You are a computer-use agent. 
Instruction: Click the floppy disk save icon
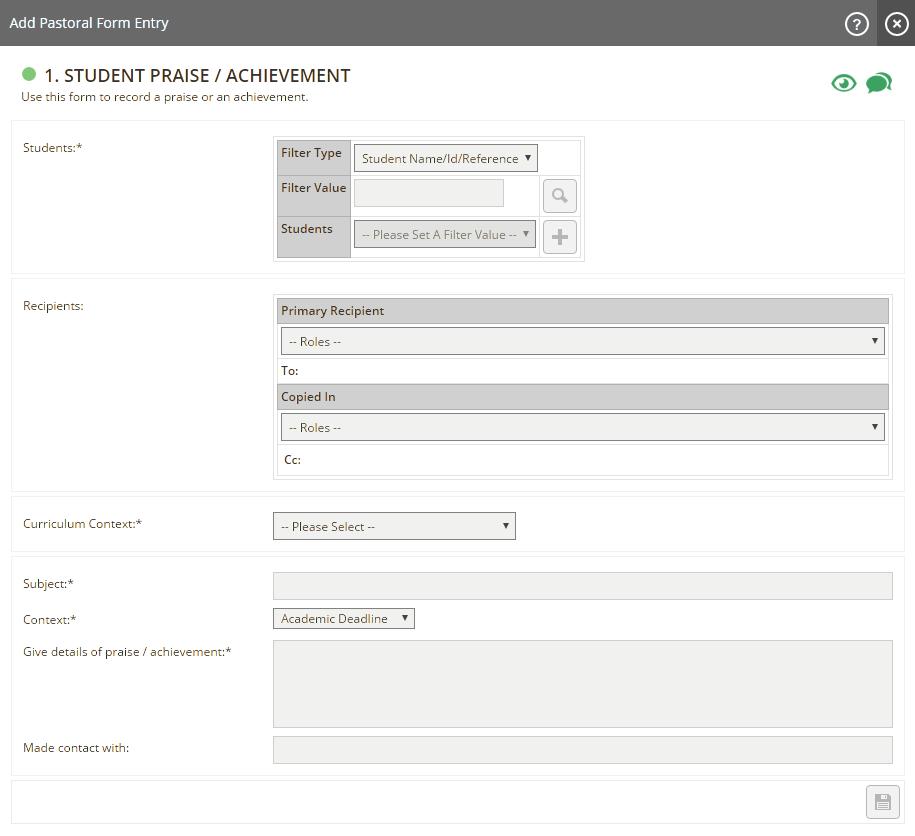882,802
